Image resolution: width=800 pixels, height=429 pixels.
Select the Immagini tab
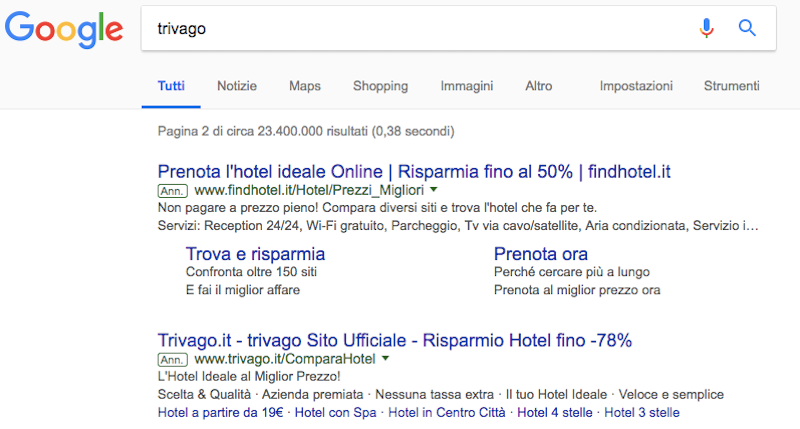click(x=466, y=86)
